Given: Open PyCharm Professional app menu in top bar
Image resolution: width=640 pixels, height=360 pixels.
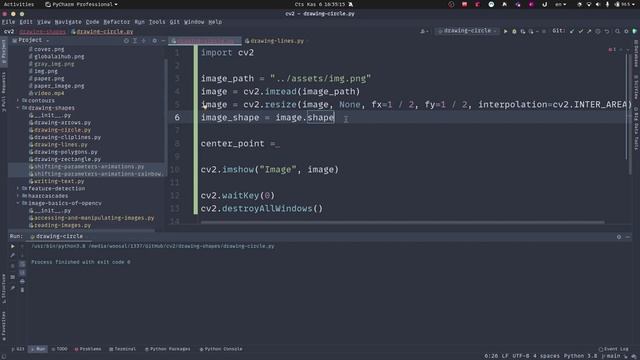Looking at the screenshot, I should coord(82,4).
